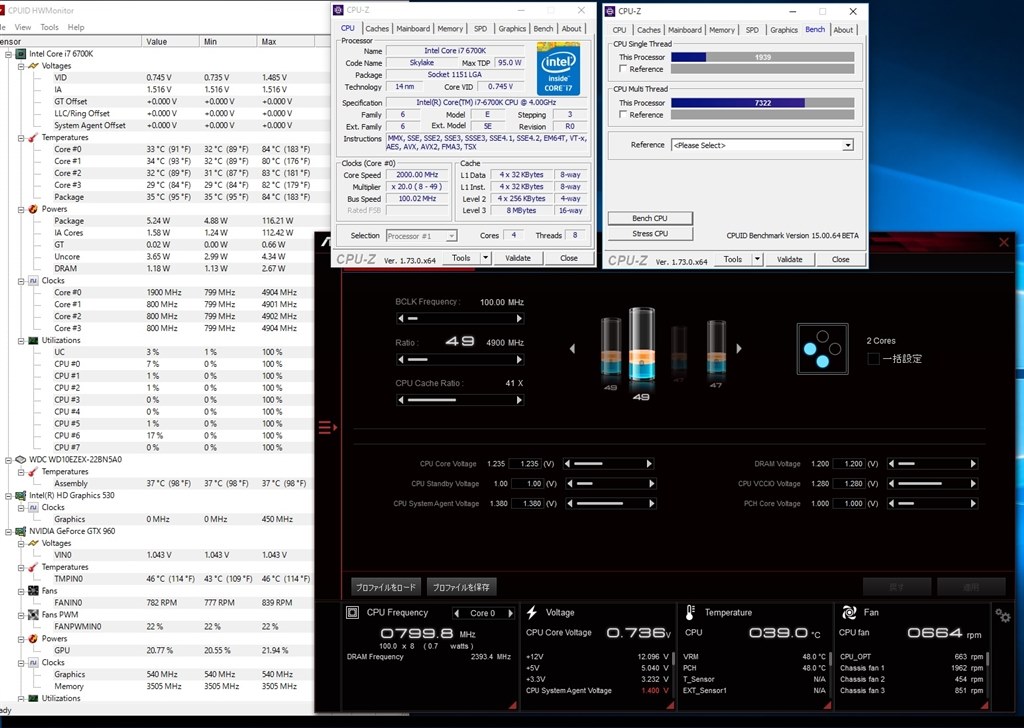The image size is (1024, 728).
Task: Collapse Temperatures node under WDC WD10EZEX-22BN5A0
Action: click(21, 472)
